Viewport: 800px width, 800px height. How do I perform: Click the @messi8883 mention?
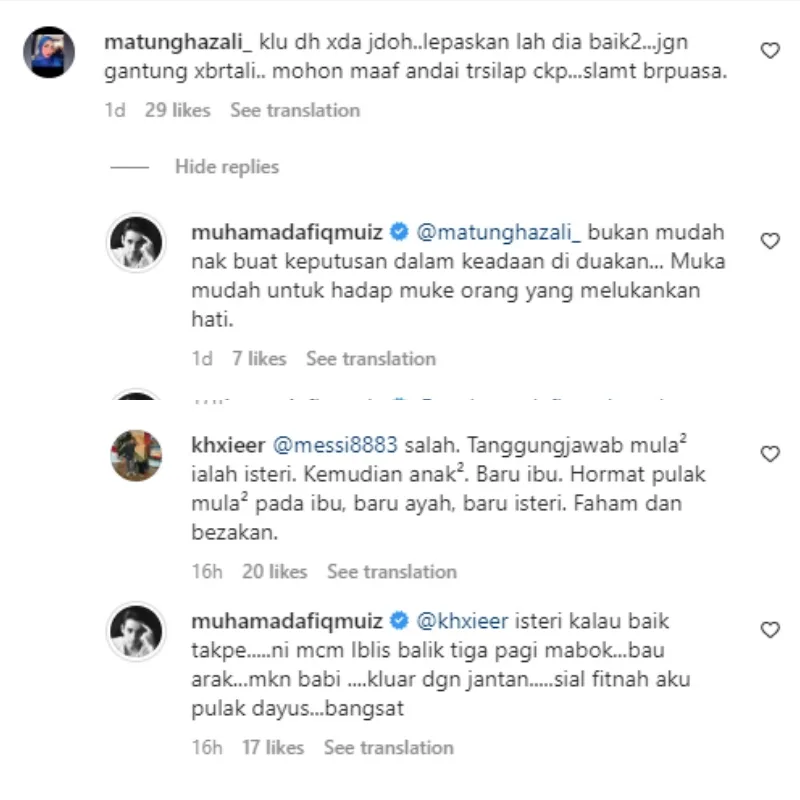[x=335, y=445]
